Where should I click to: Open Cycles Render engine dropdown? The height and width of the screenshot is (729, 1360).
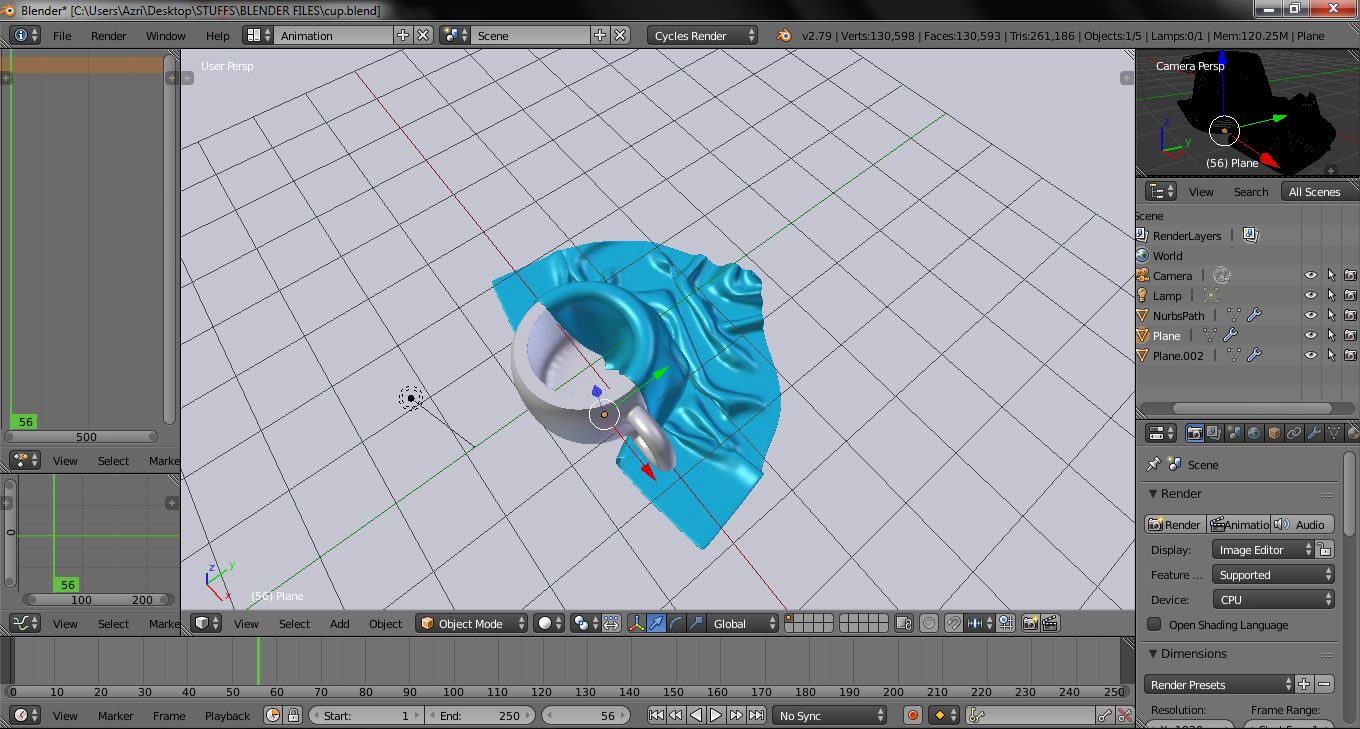click(702, 35)
